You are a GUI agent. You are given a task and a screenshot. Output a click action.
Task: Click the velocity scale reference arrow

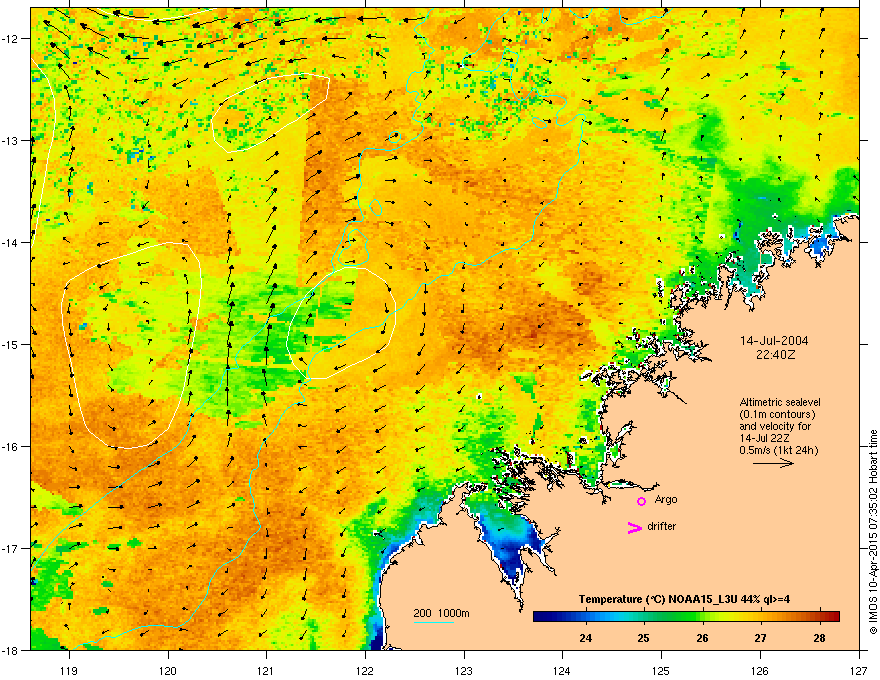click(773, 463)
